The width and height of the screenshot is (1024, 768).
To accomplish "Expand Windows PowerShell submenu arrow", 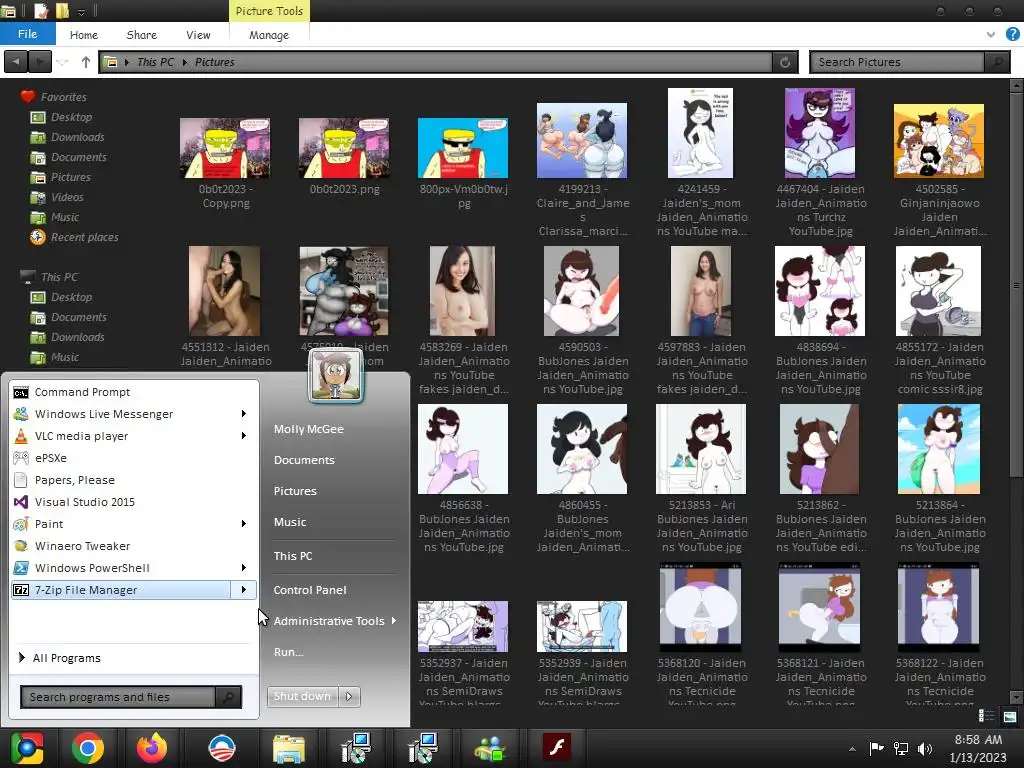I will tap(244, 568).
